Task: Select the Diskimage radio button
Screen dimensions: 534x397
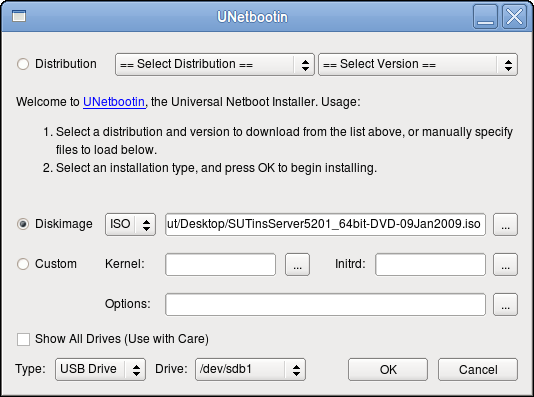Action: point(23,224)
